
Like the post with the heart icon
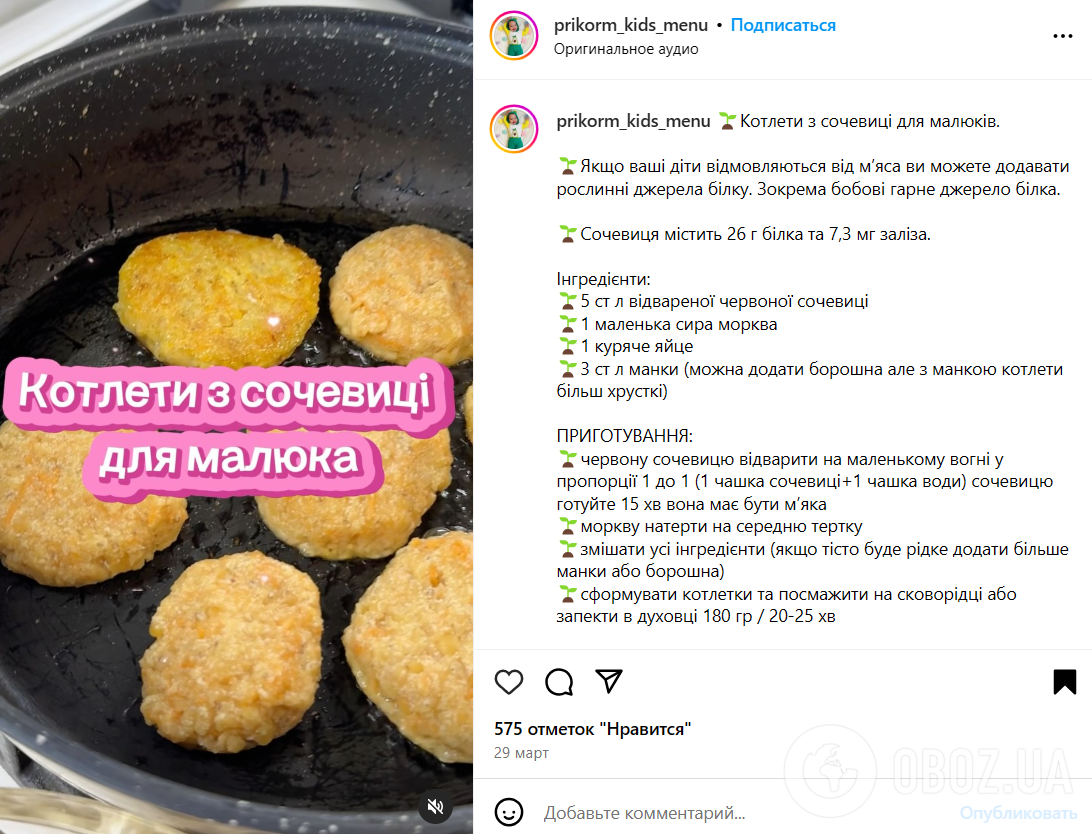508,682
